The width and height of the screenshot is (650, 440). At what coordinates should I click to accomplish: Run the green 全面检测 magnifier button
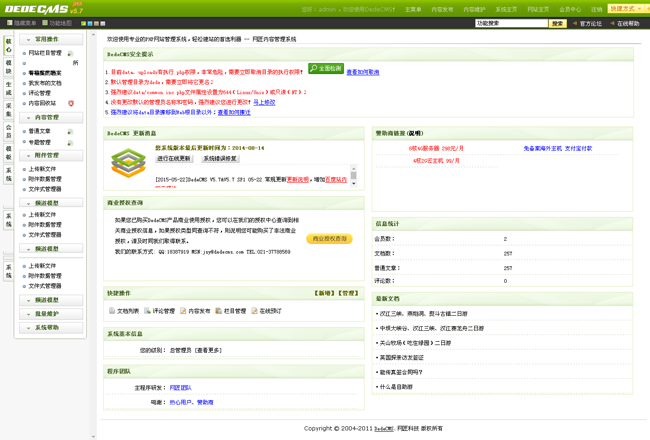pos(326,68)
